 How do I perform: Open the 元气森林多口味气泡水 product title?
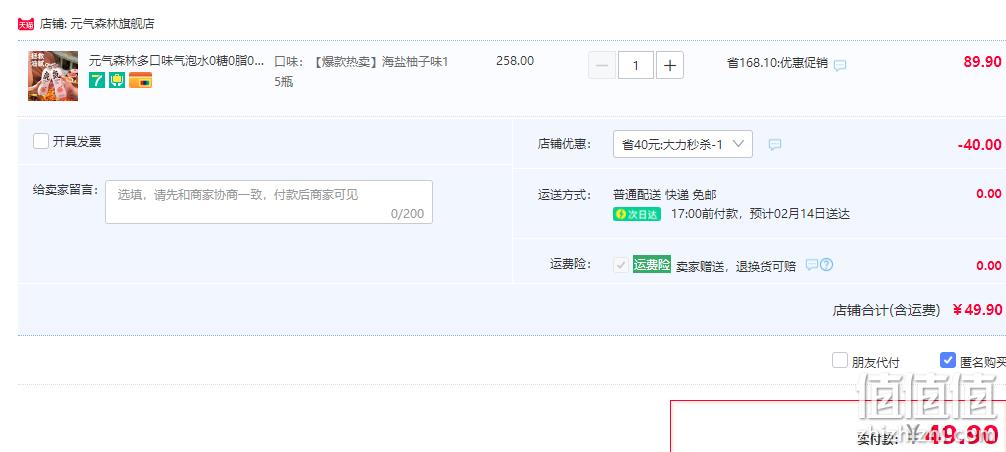pos(176,61)
